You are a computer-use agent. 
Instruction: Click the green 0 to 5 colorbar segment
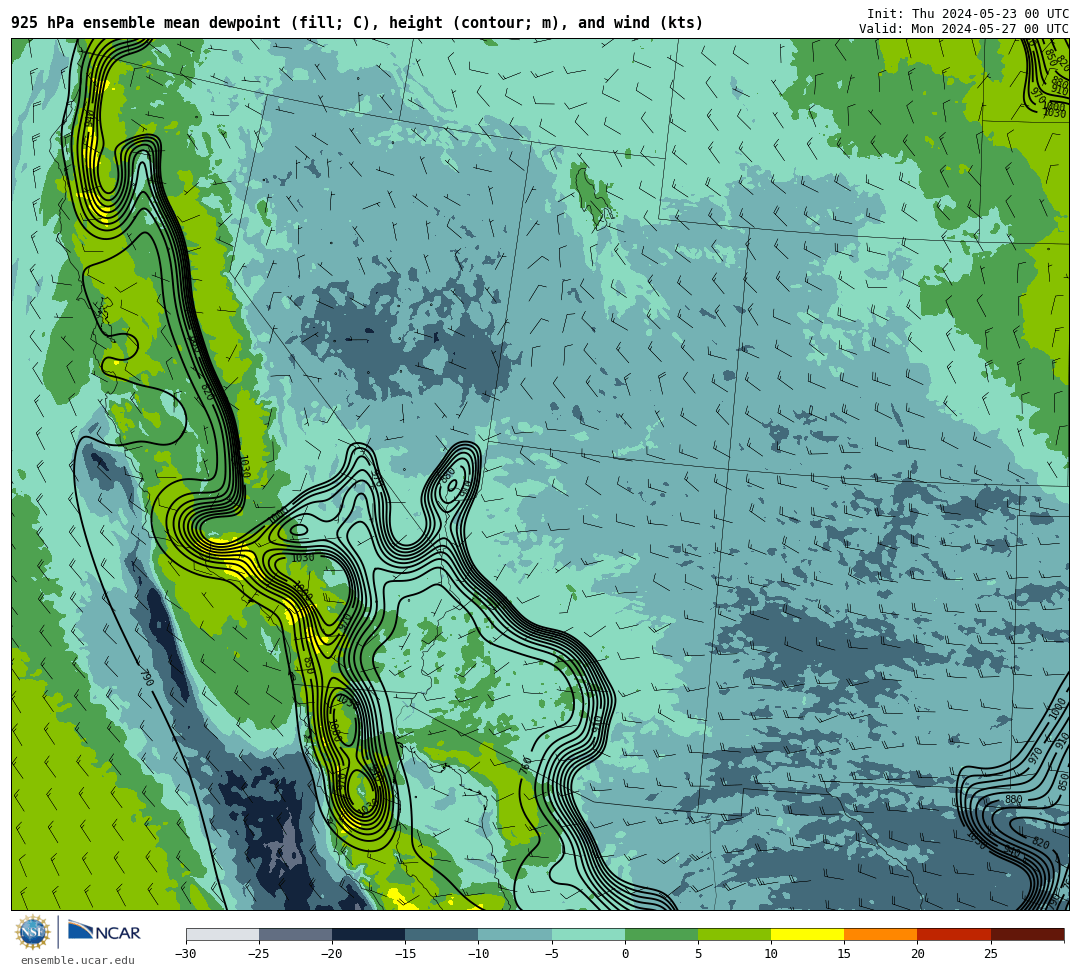click(x=661, y=934)
